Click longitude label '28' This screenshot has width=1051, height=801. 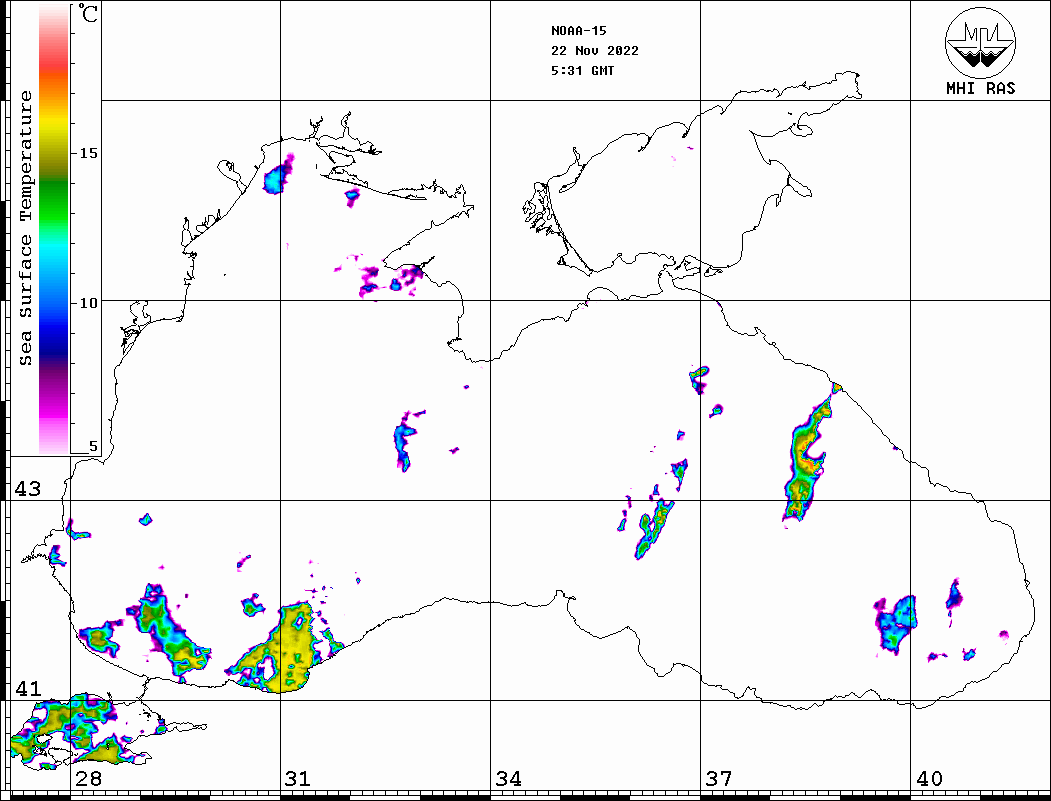(x=88, y=779)
